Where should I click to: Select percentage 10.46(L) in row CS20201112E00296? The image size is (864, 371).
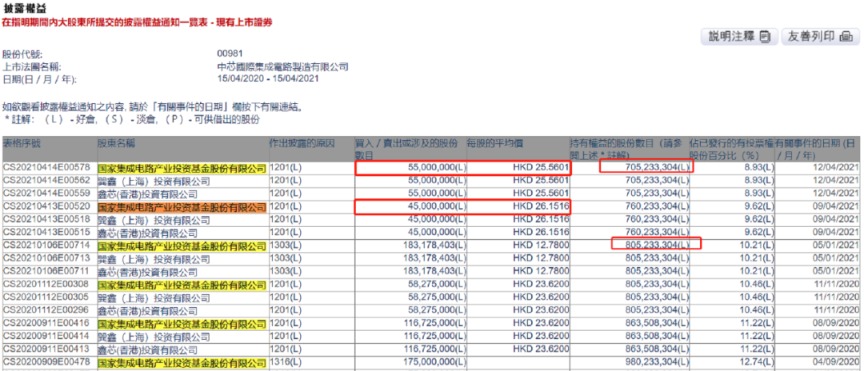coord(758,311)
